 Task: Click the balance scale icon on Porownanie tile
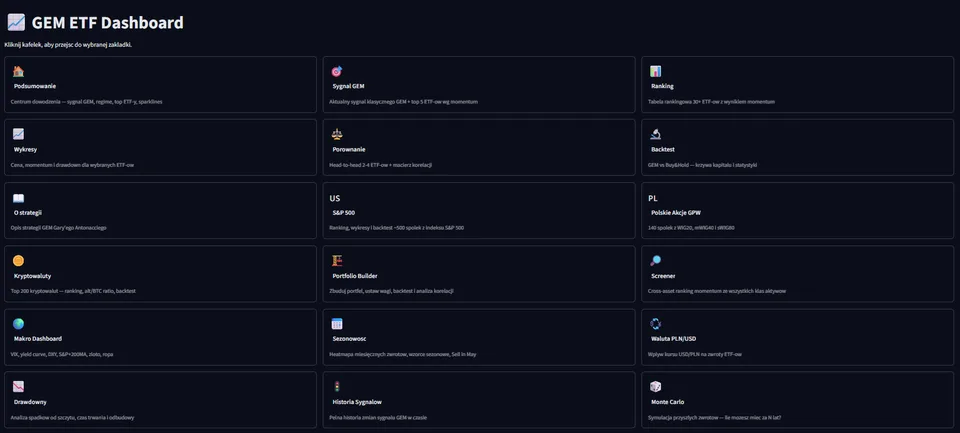[x=337, y=134]
